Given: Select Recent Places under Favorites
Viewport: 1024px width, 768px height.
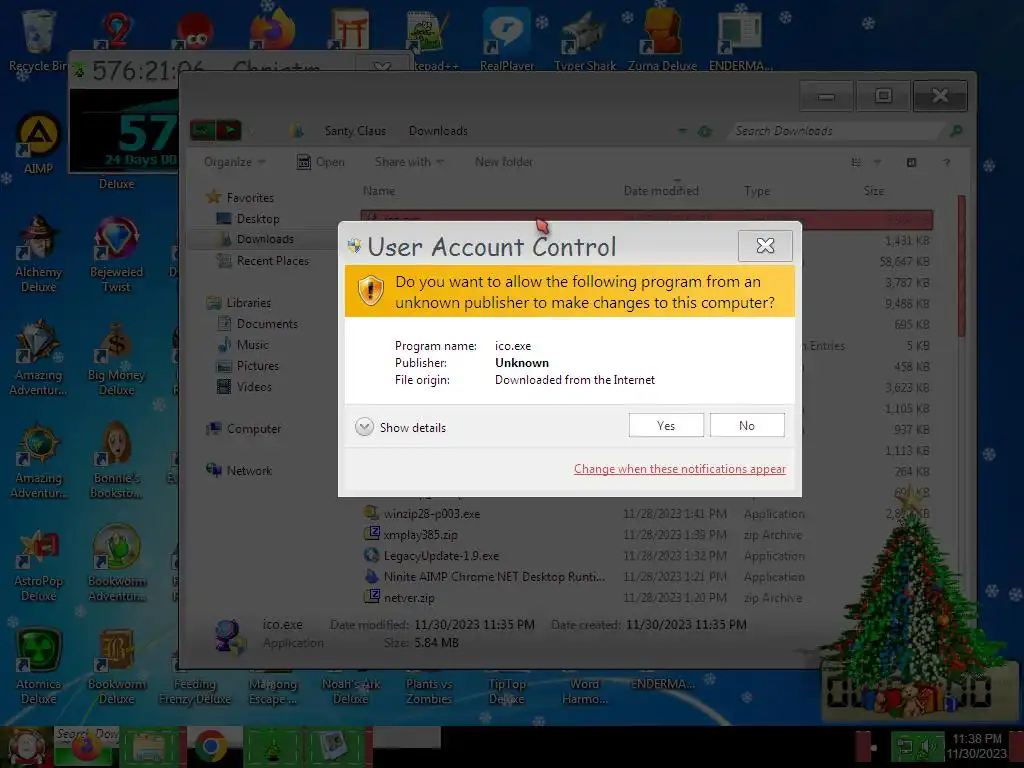Looking at the screenshot, I should tap(263, 261).
